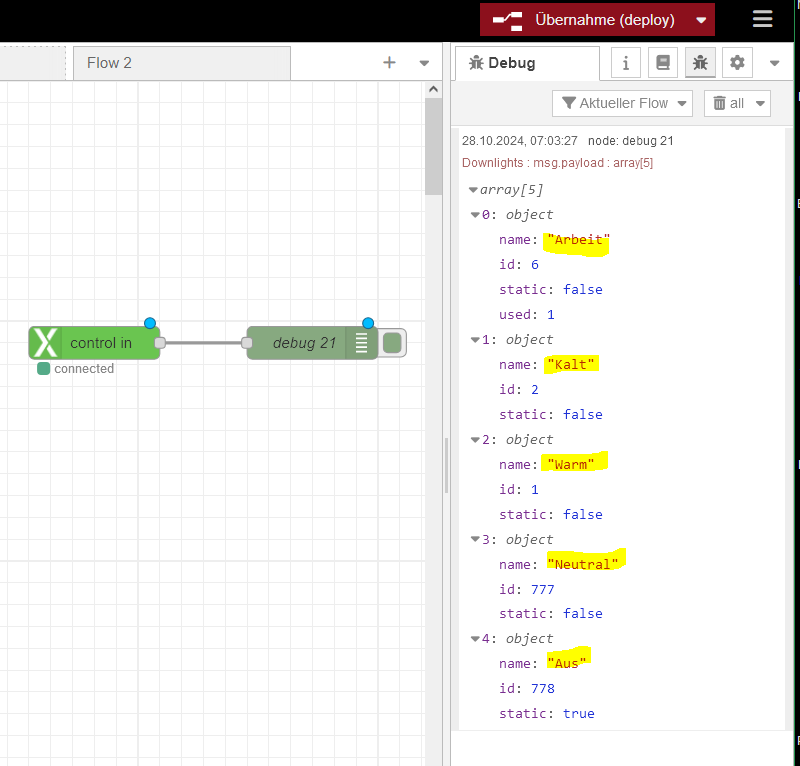Select the debug bug sidebar icon
Screen dimensions: 800x766
click(700, 63)
